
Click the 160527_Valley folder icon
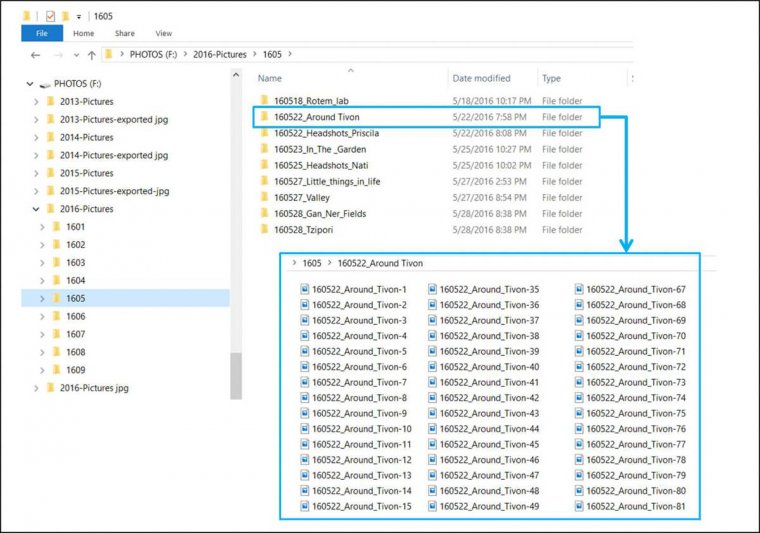pos(264,197)
